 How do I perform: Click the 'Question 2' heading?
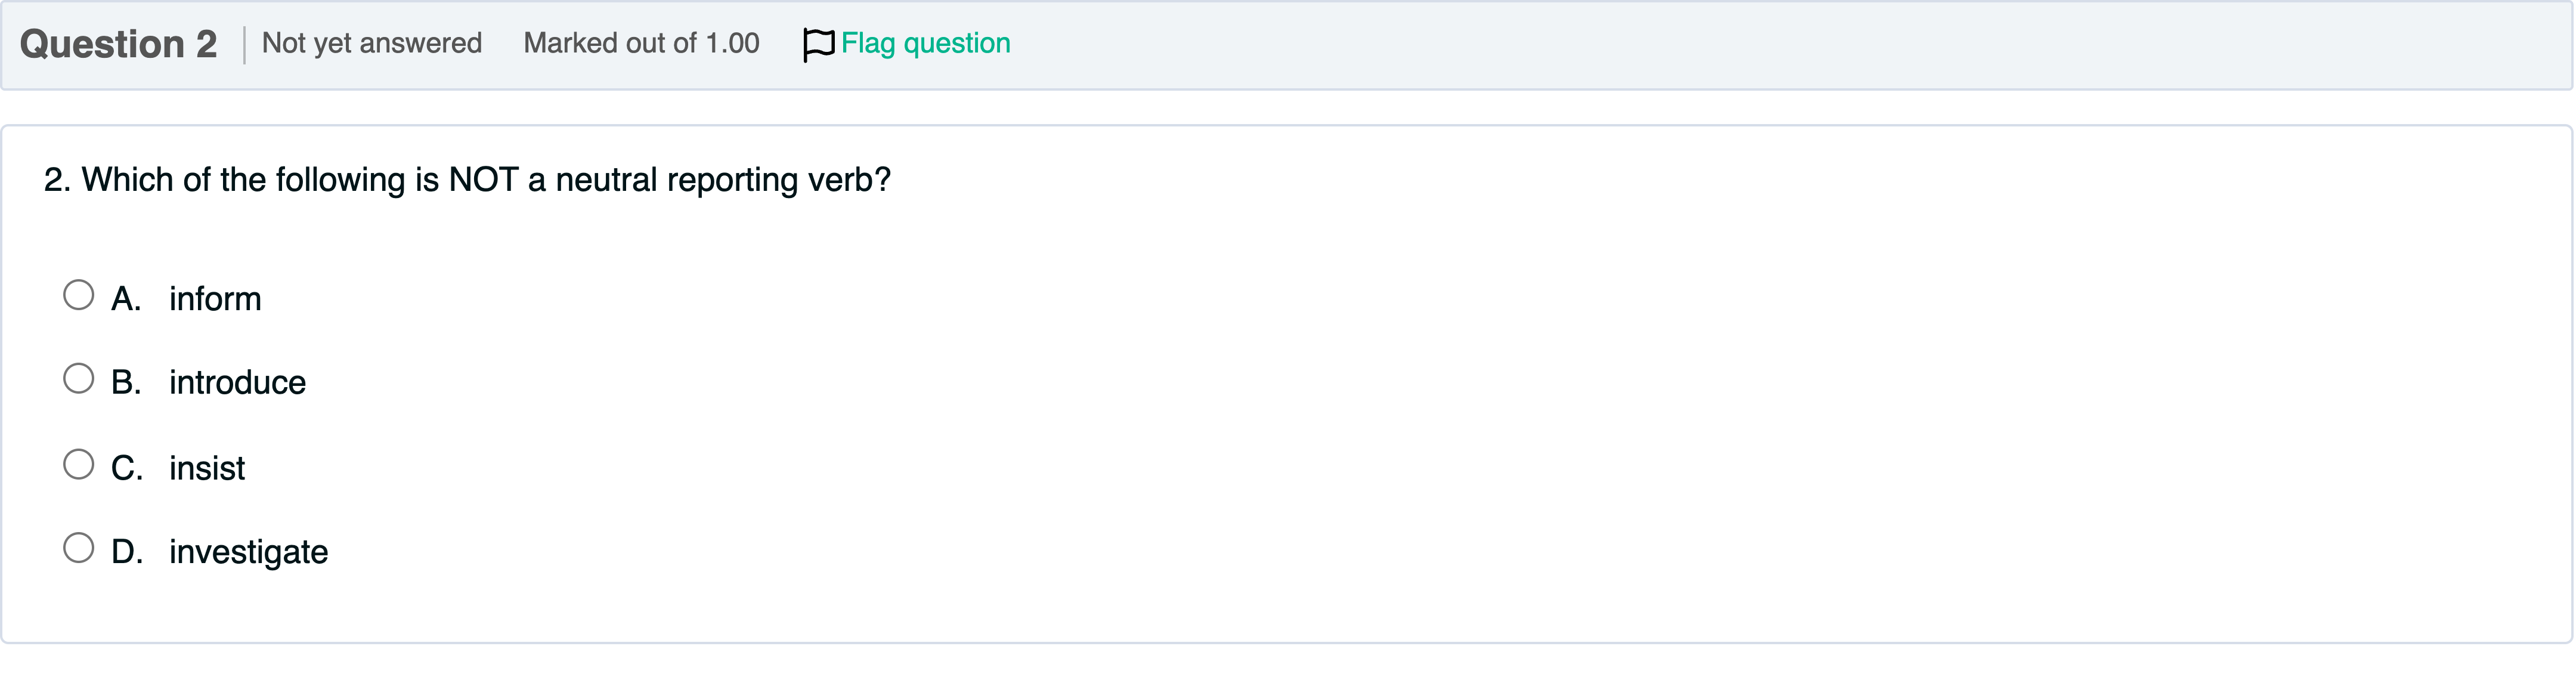point(118,44)
